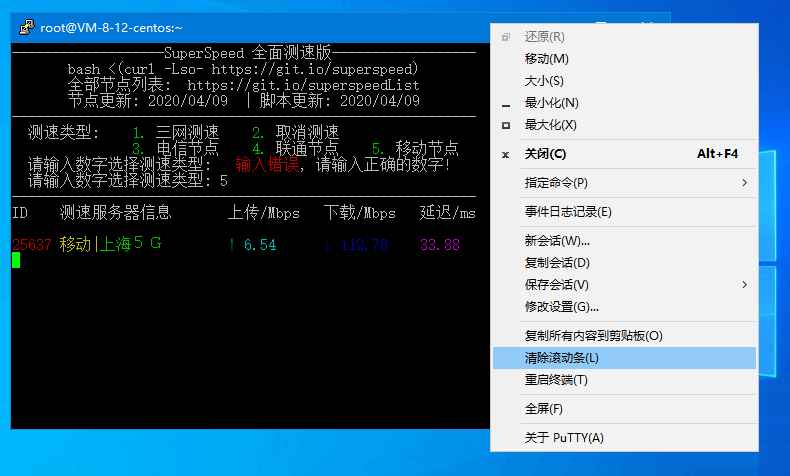Expand the 保存会话(V) submenu arrow

(744, 285)
